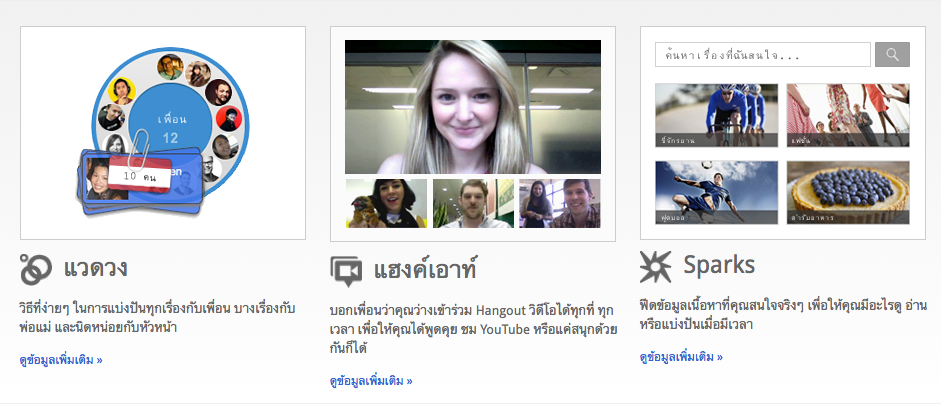The width and height of the screenshot is (941, 404).
Task: Open the football bicycle-kick thumbnail
Action: click(716, 192)
